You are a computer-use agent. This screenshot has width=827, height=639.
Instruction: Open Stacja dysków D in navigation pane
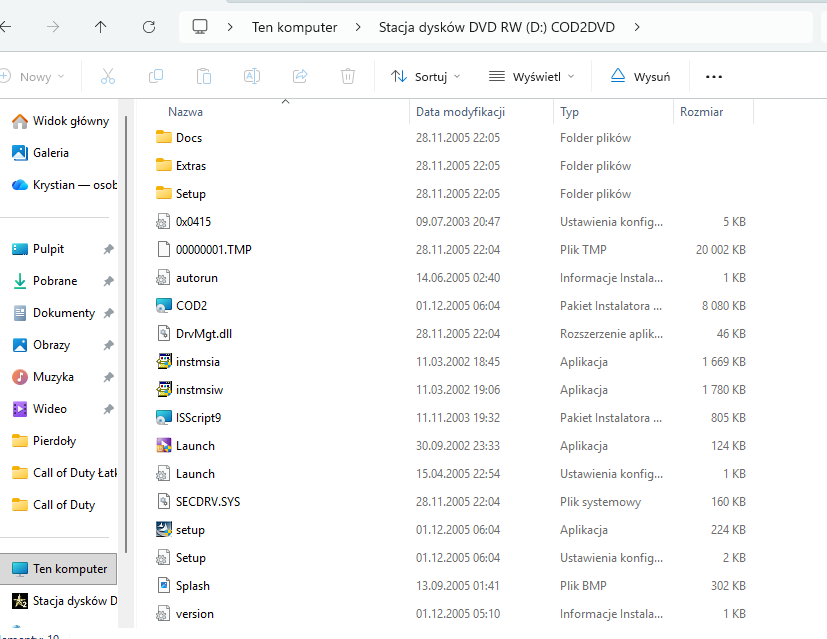point(64,601)
